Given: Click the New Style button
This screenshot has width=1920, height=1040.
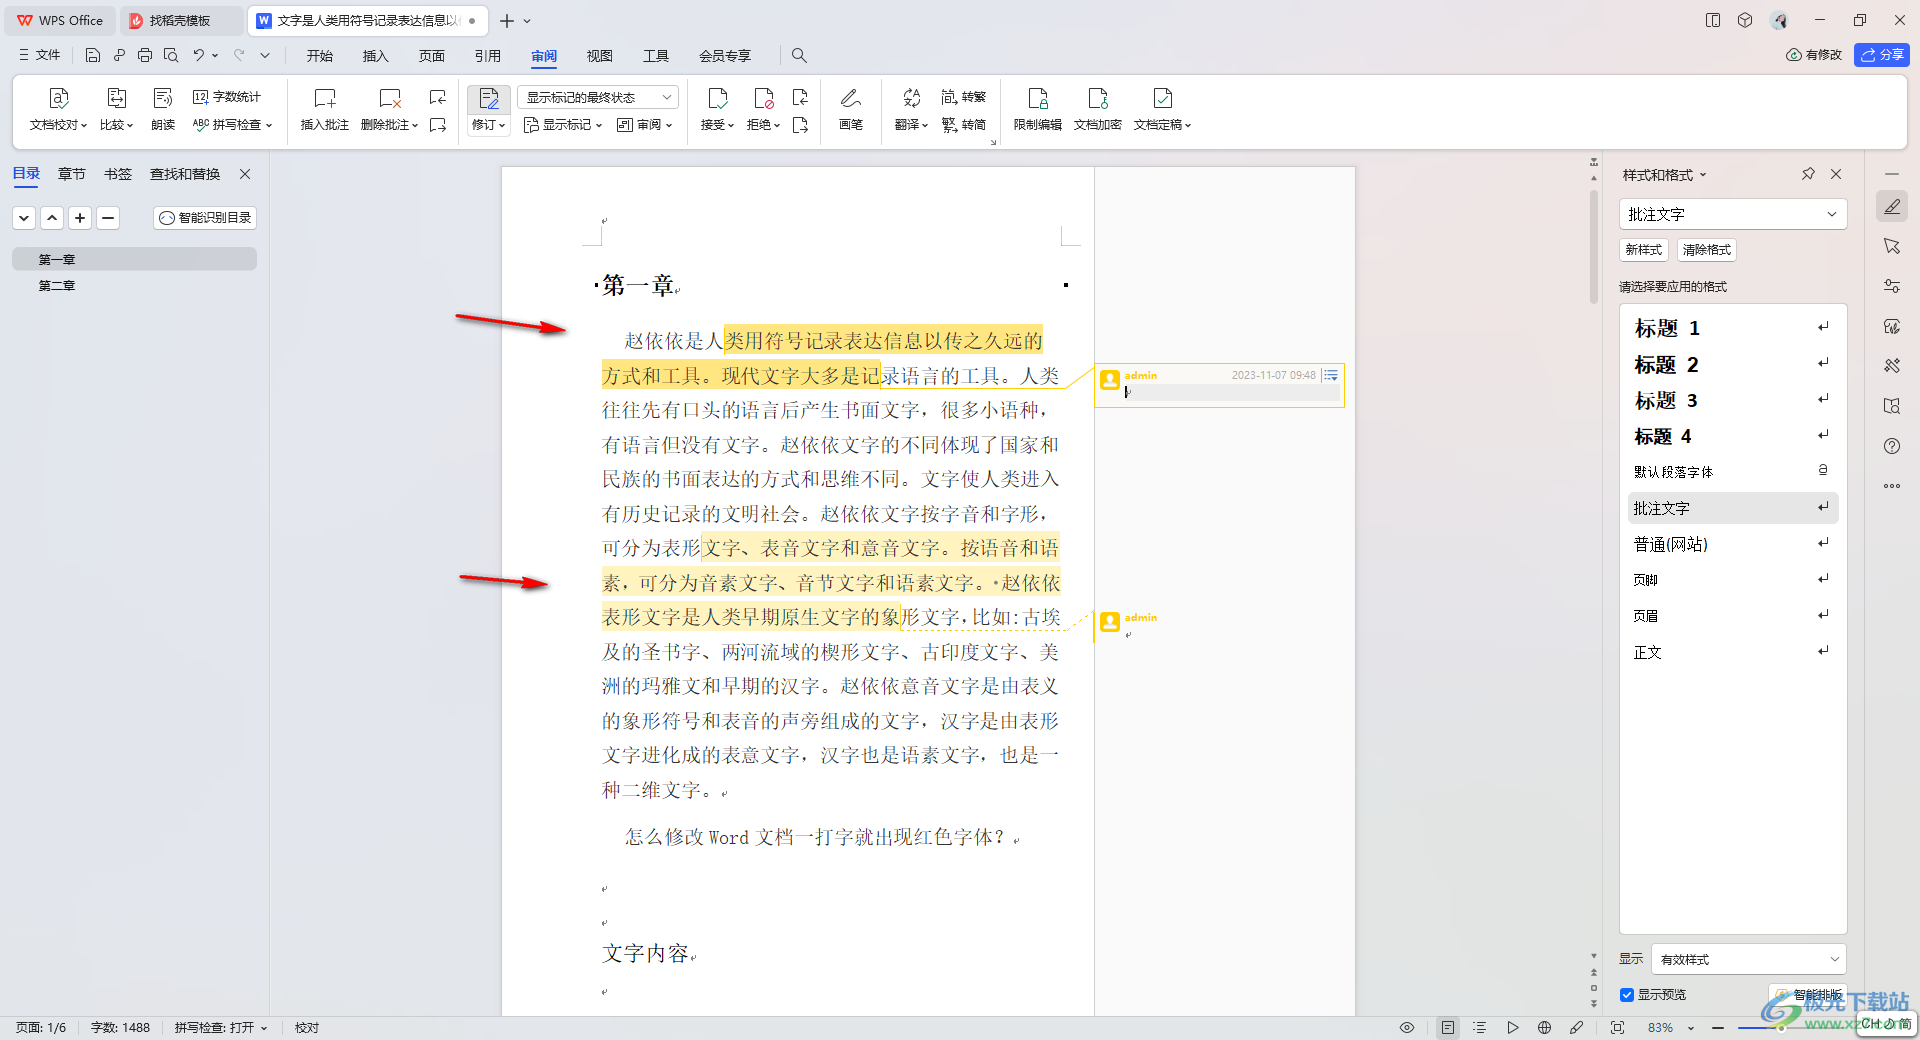Looking at the screenshot, I should [x=1644, y=250].
